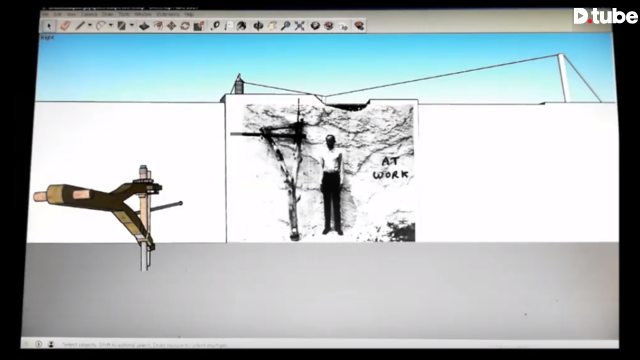
Task: Select the Line pencil tool
Action: (80, 26)
